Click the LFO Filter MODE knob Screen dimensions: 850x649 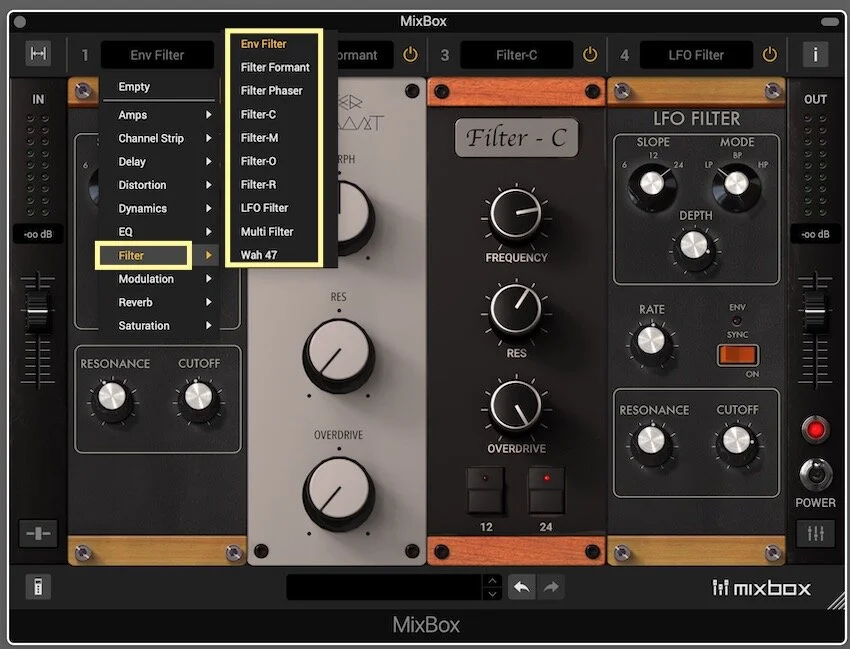tap(736, 185)
